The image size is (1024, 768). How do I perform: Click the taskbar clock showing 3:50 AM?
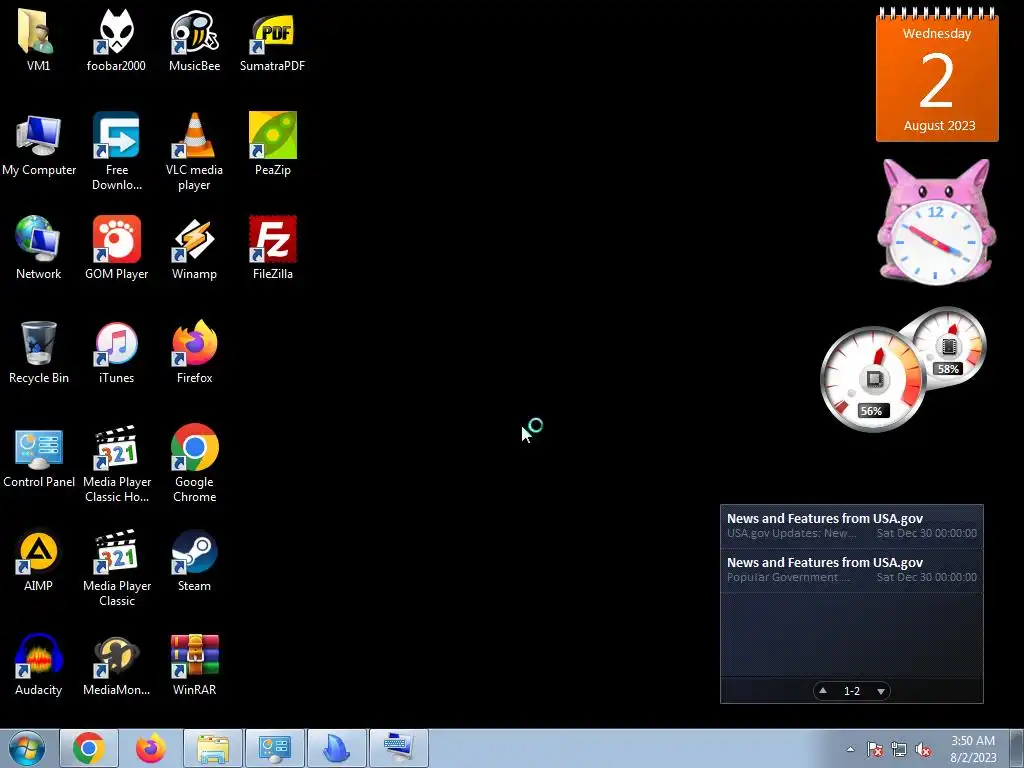pyautogui.click(x=973, y=749)
